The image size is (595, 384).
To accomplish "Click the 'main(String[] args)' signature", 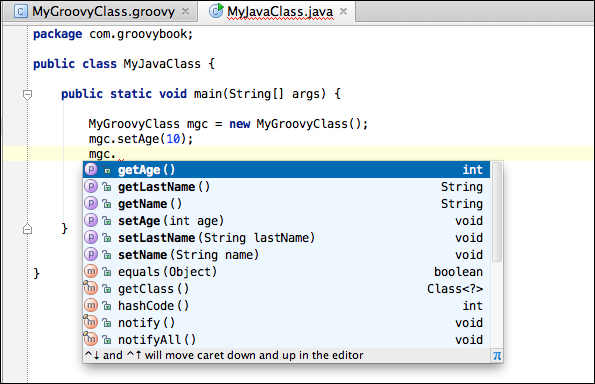I will click(260, 94).
